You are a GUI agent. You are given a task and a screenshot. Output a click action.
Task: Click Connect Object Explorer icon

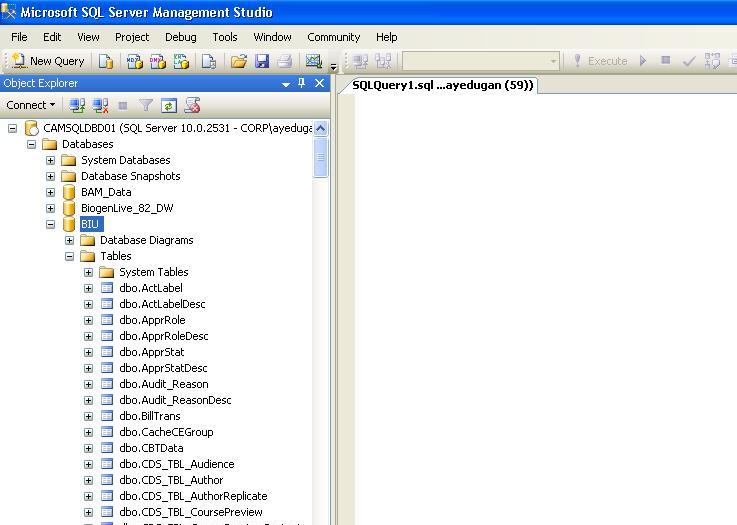click(77, 105)
